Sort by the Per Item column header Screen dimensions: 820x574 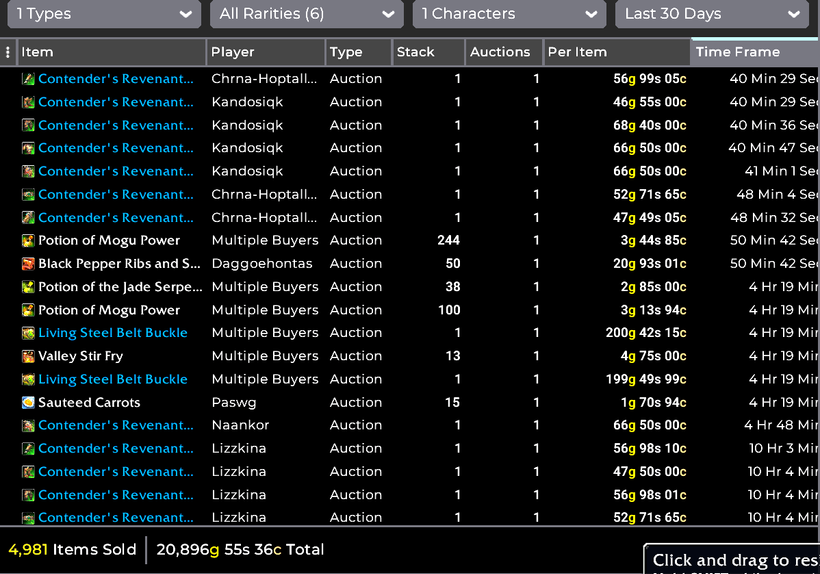[x=615, y=52]
